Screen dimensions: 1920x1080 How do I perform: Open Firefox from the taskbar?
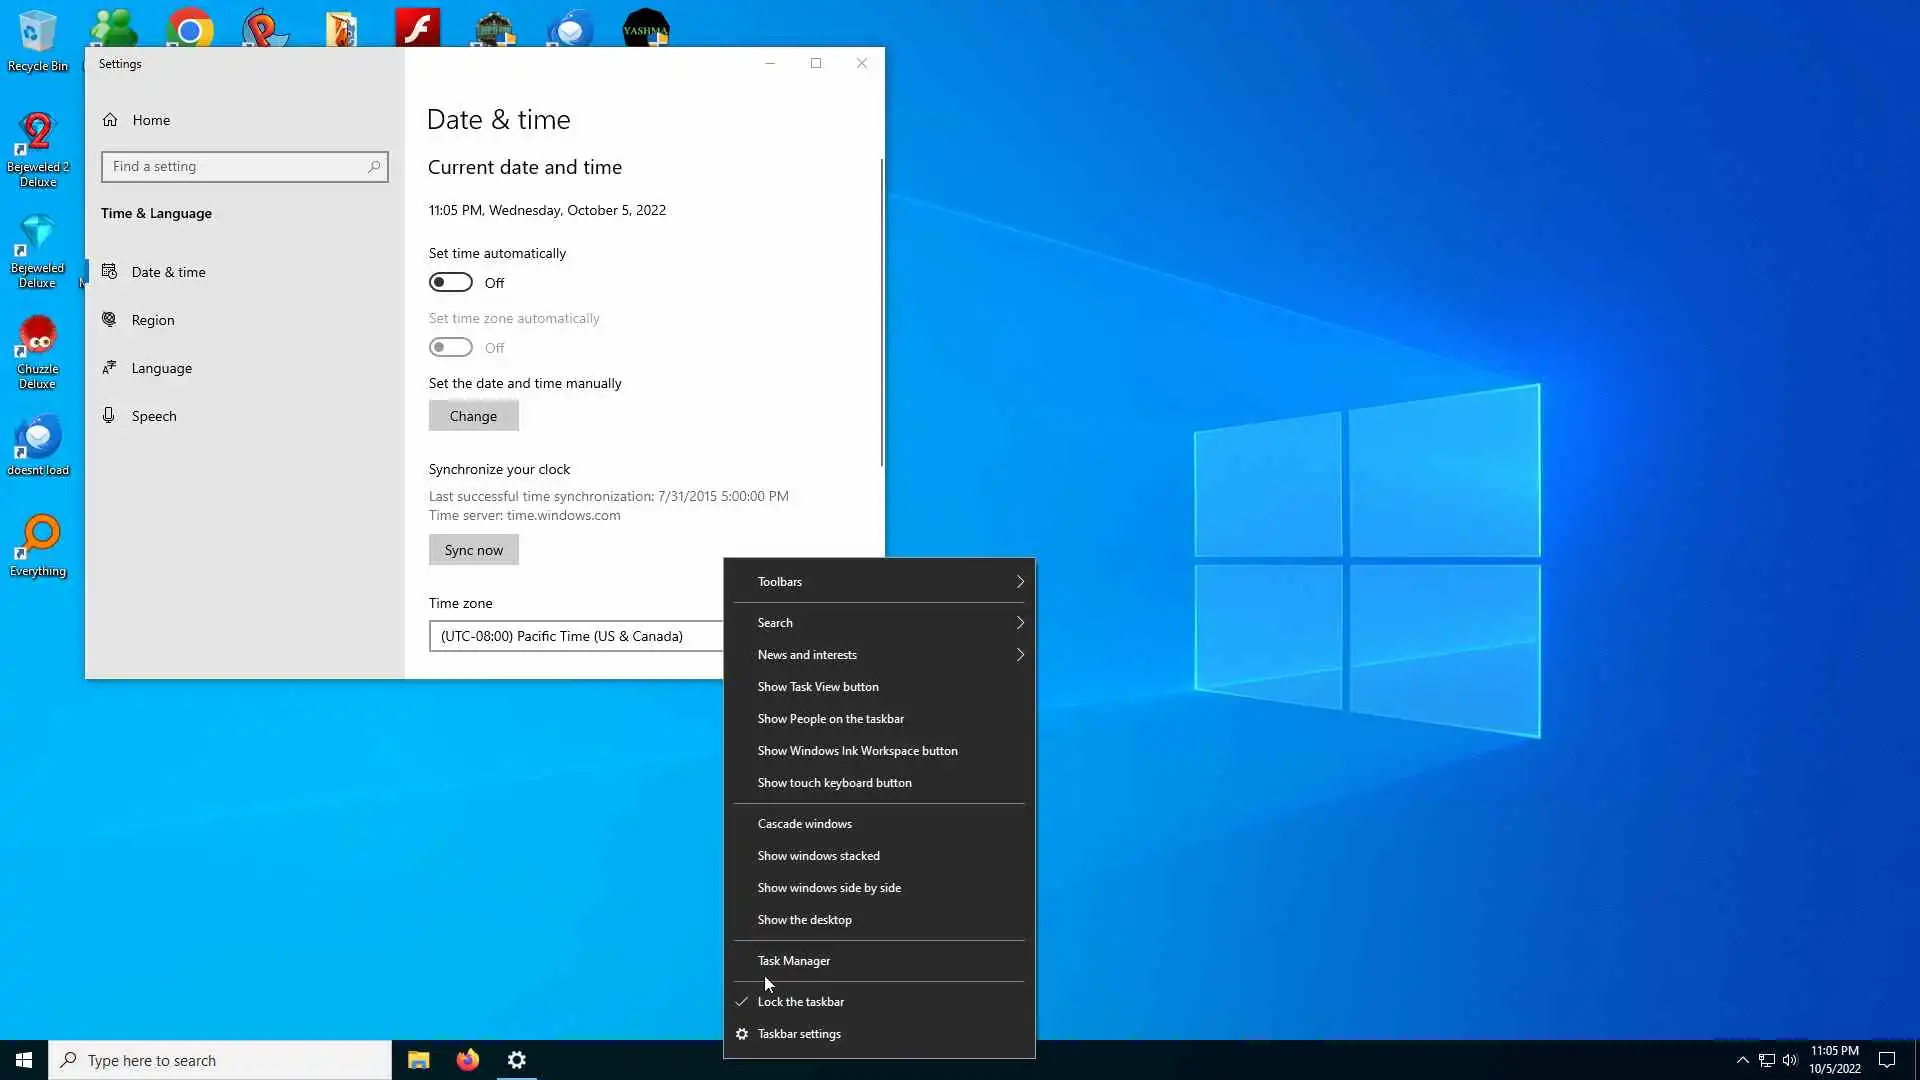point(467,1060)
